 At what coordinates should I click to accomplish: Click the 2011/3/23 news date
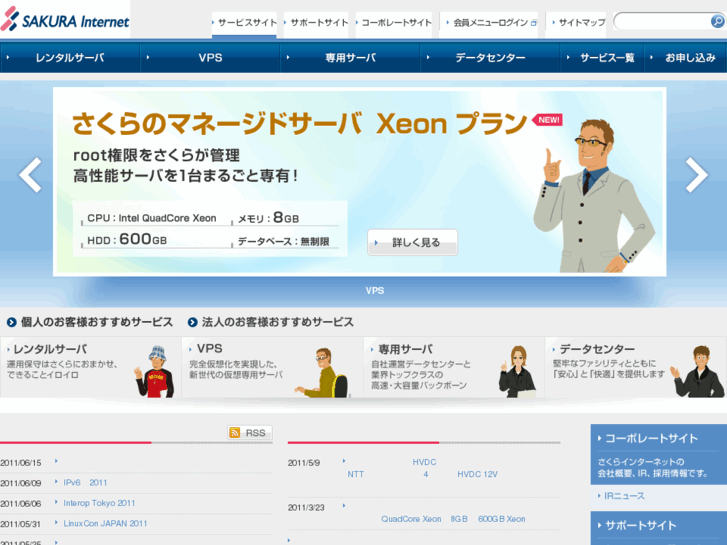306,507
